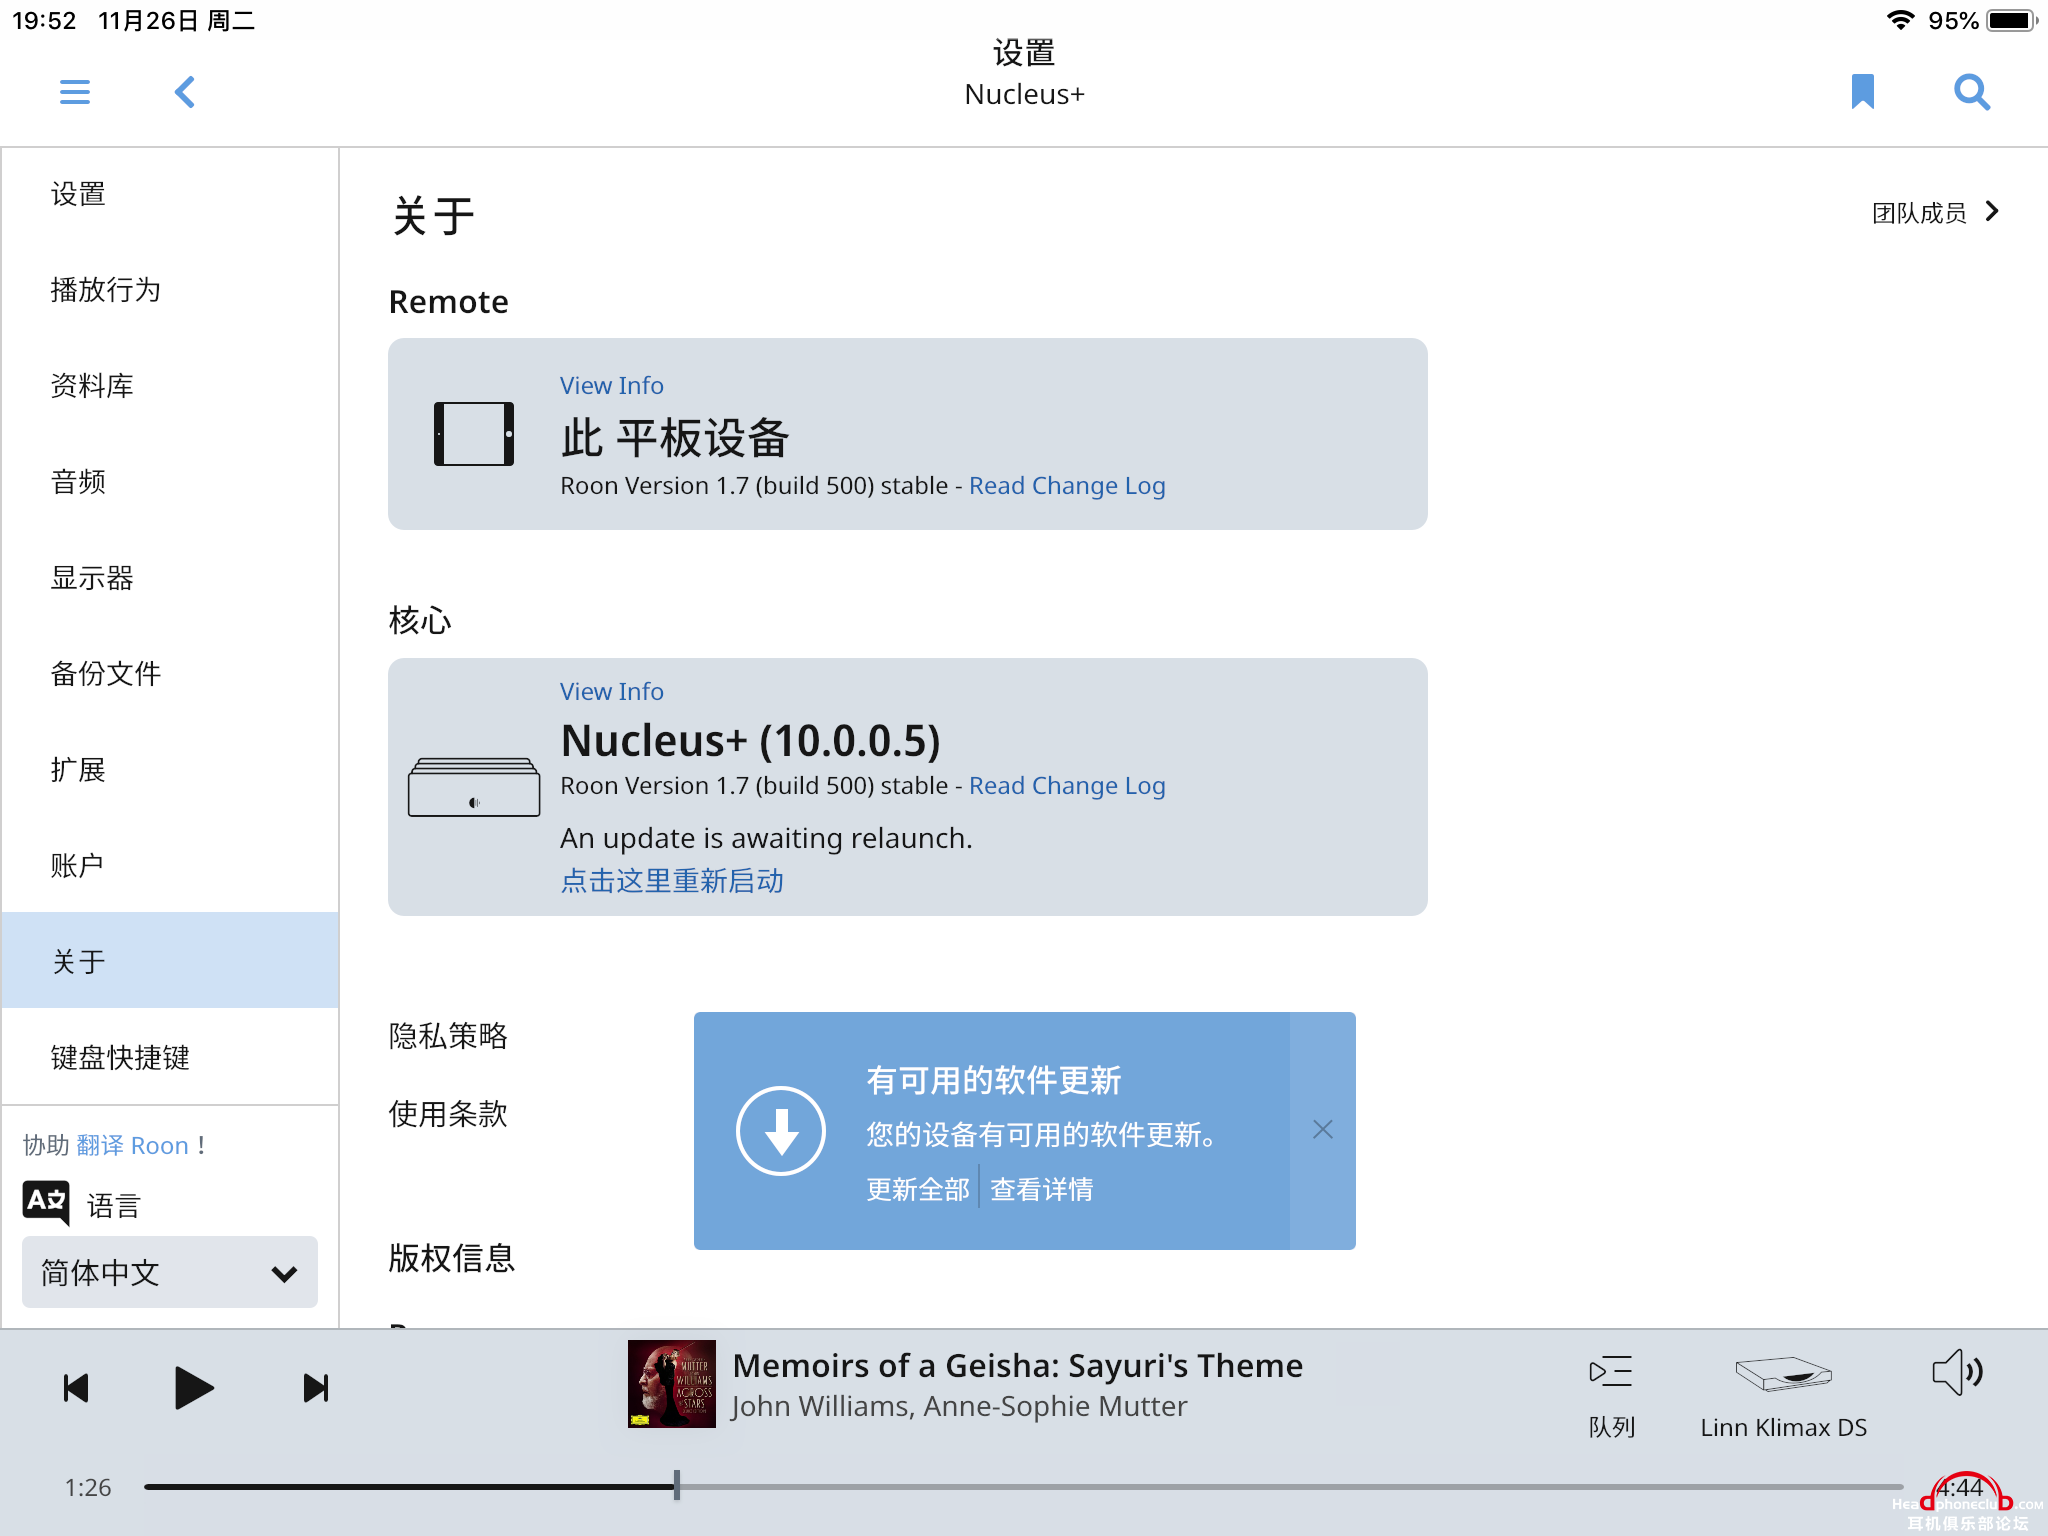This screenshot has height=1536, width=2048.
Task: Seek on the track progress slider
Action: click(x=1023, y=1487)
